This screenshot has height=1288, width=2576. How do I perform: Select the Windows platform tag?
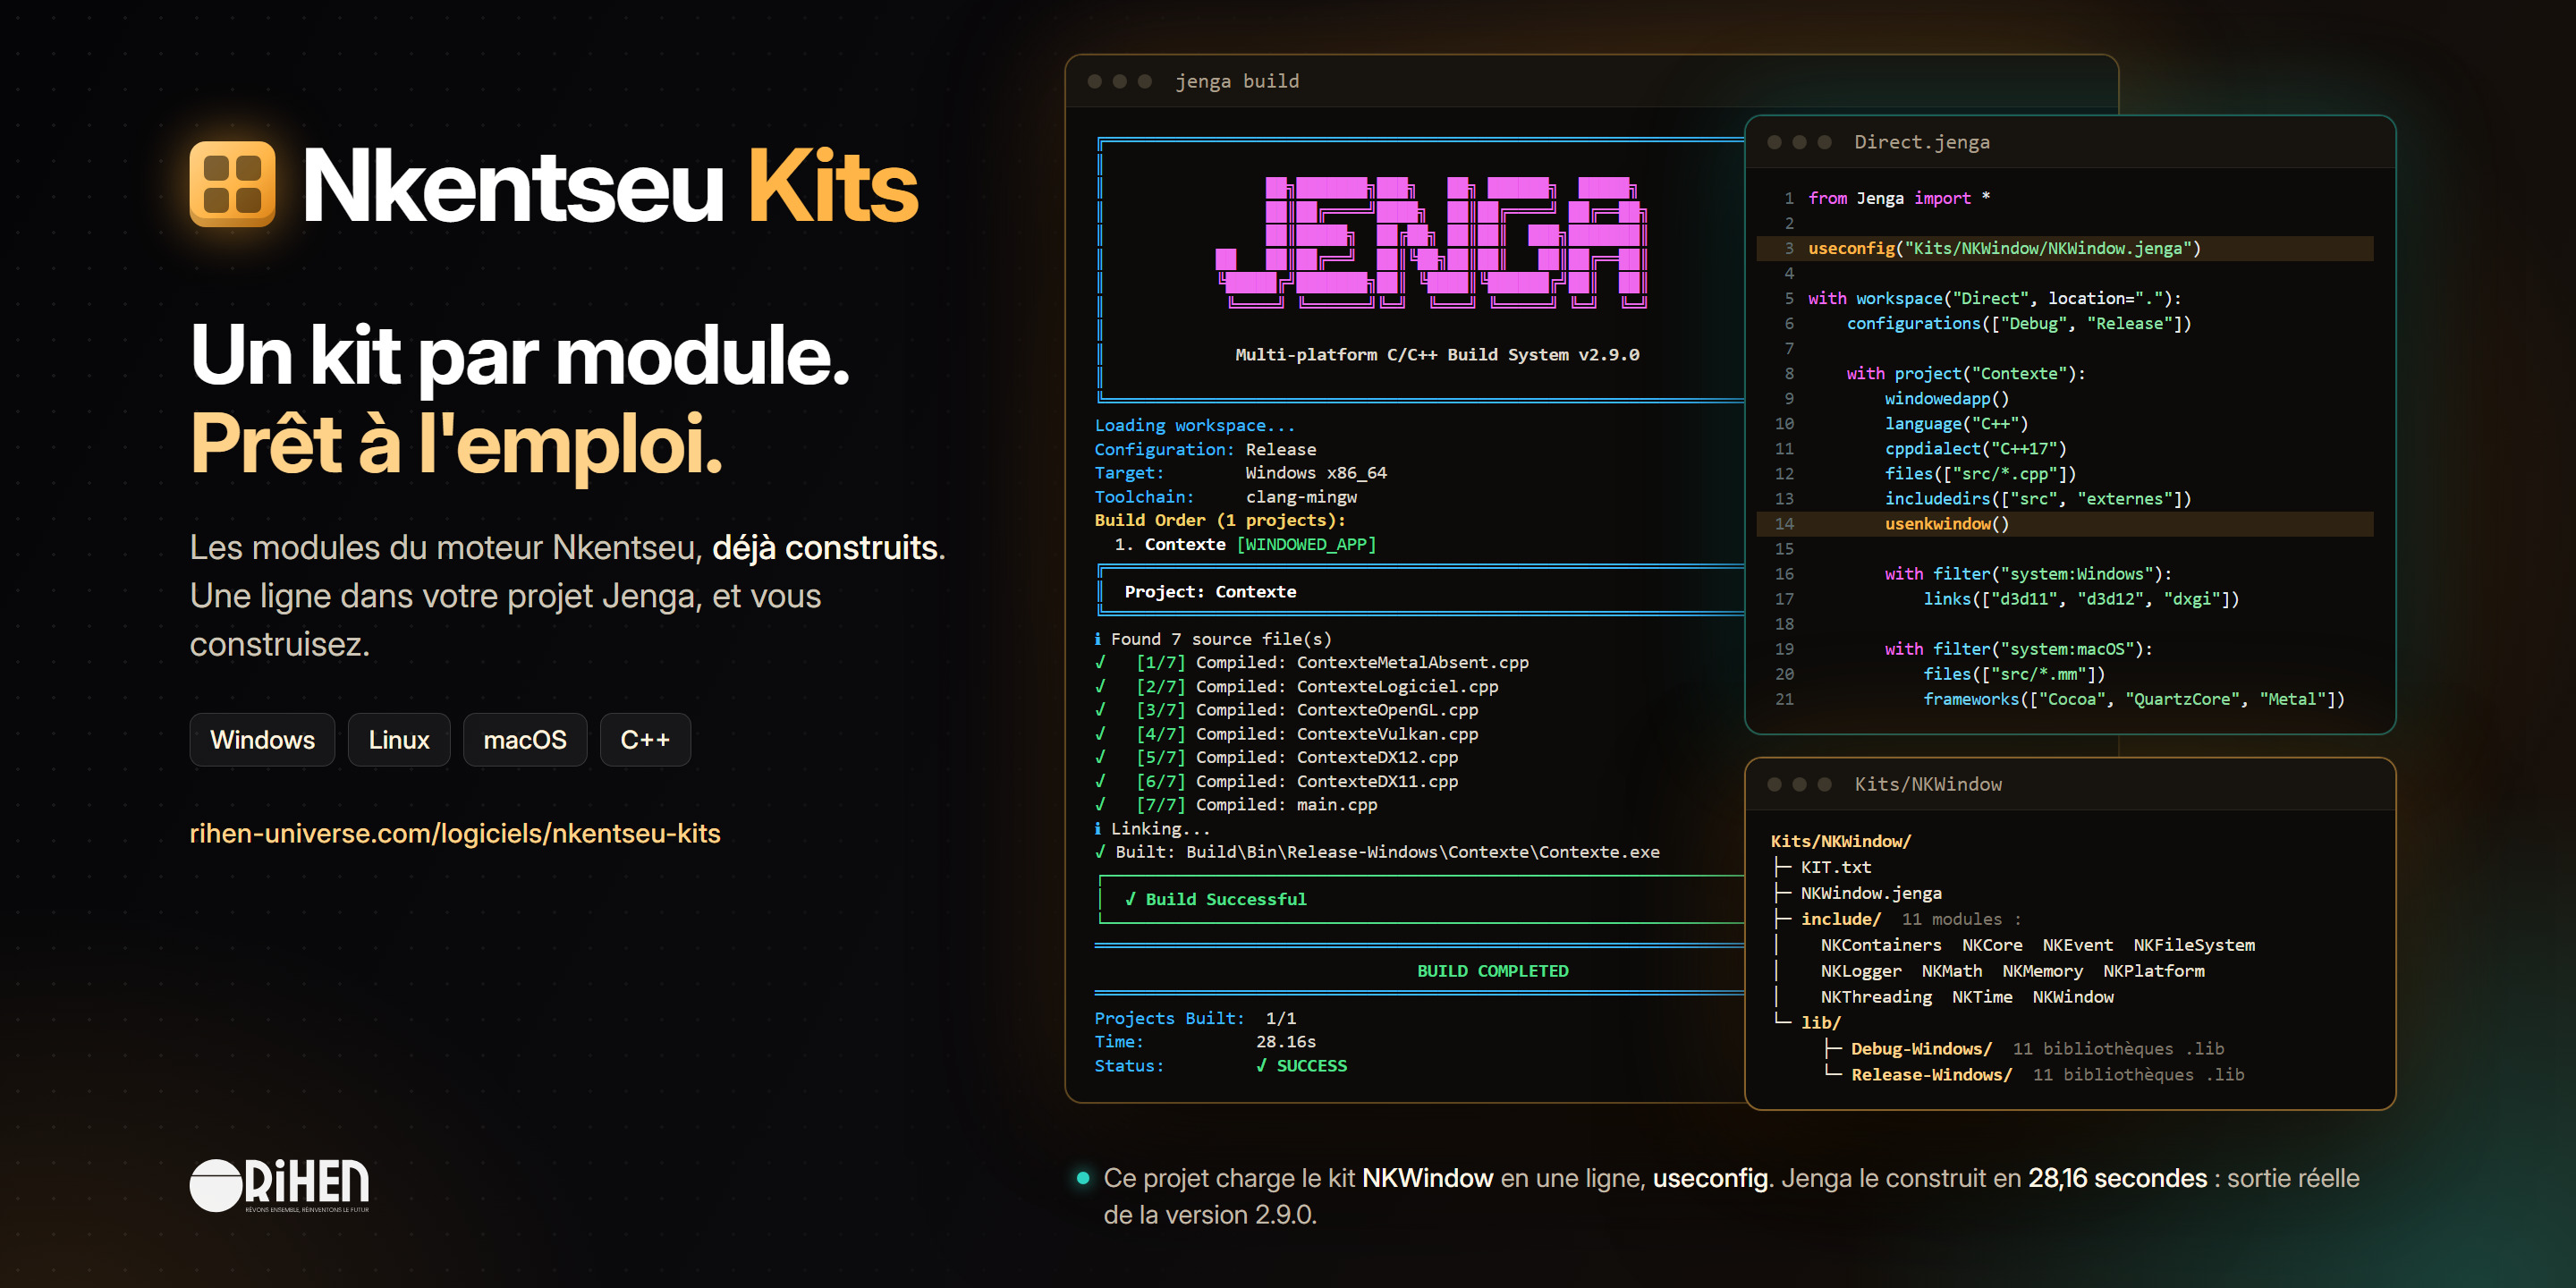click(x=262, y=740)
